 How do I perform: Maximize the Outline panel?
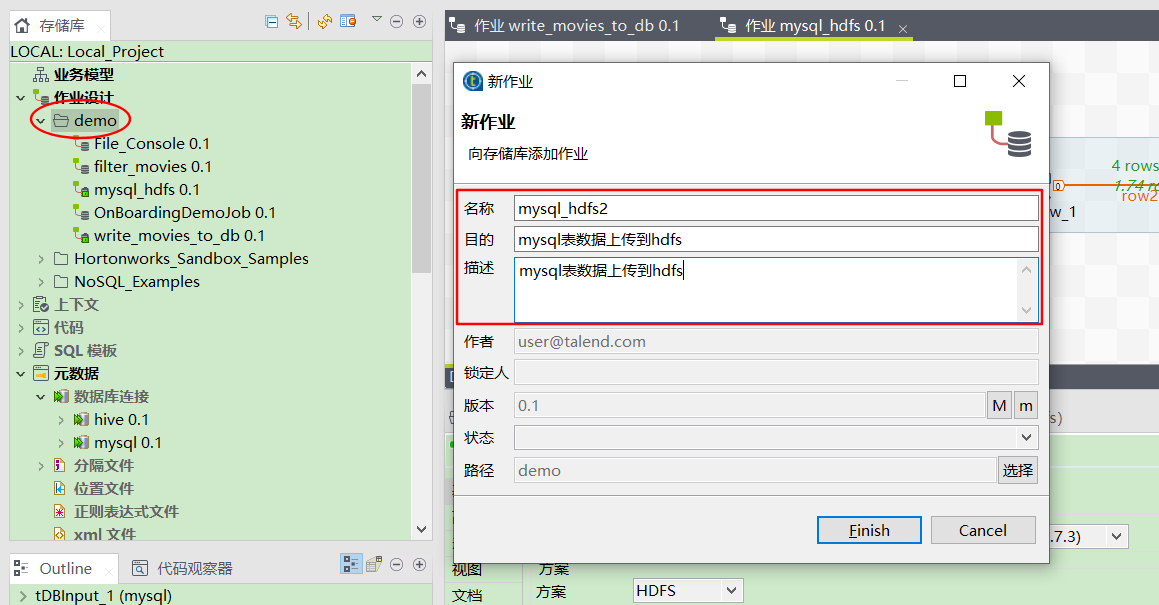point(419,563)
